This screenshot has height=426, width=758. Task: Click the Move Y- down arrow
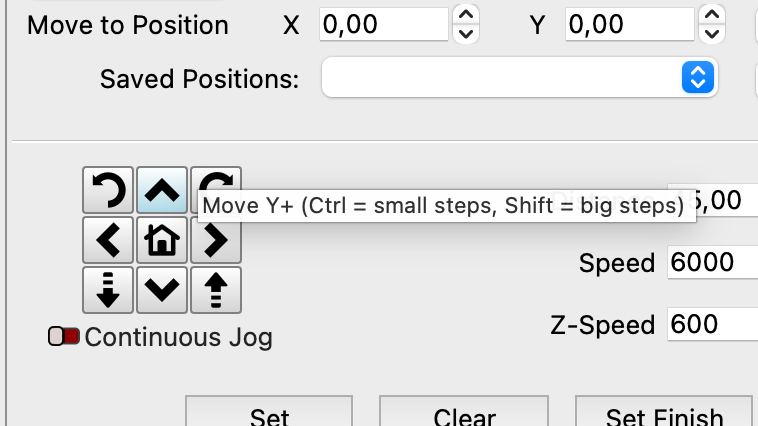162,290
